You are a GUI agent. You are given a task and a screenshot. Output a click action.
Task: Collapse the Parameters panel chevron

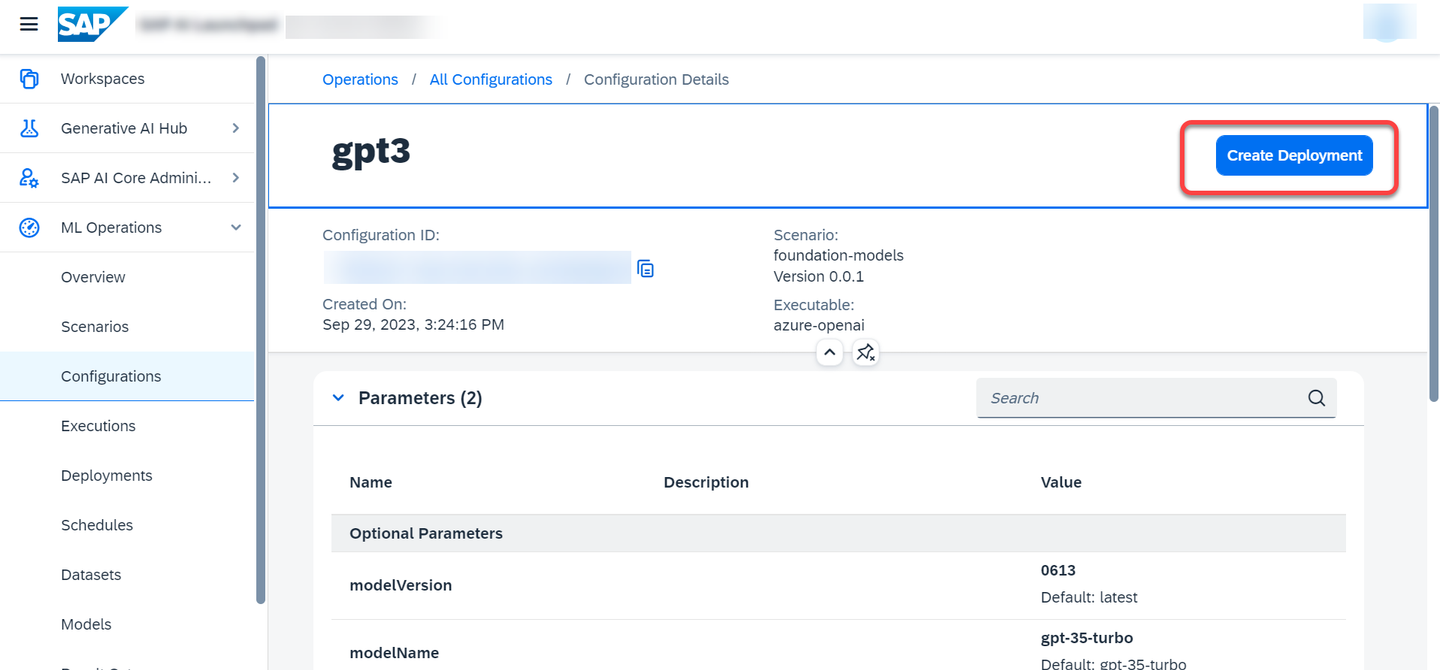coord(338,398)
